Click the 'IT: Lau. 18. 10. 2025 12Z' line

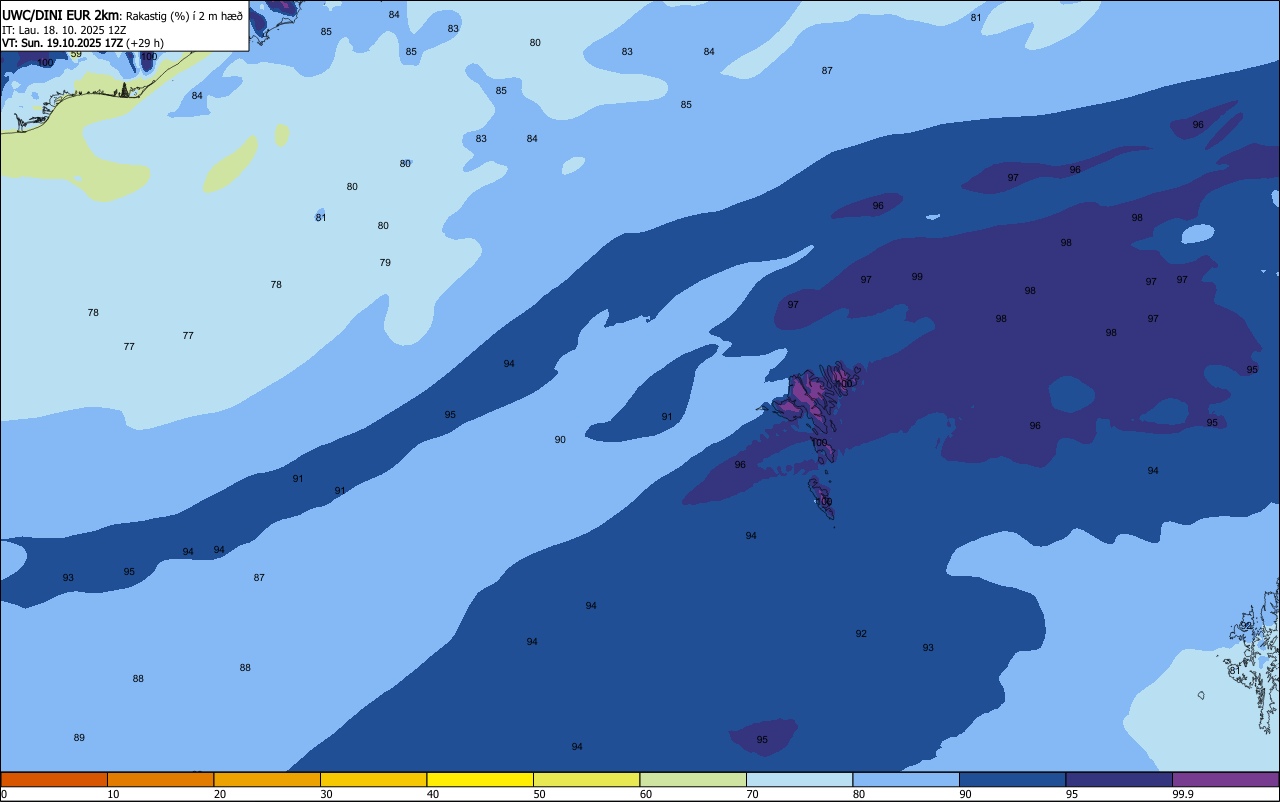tap(64, 30)
